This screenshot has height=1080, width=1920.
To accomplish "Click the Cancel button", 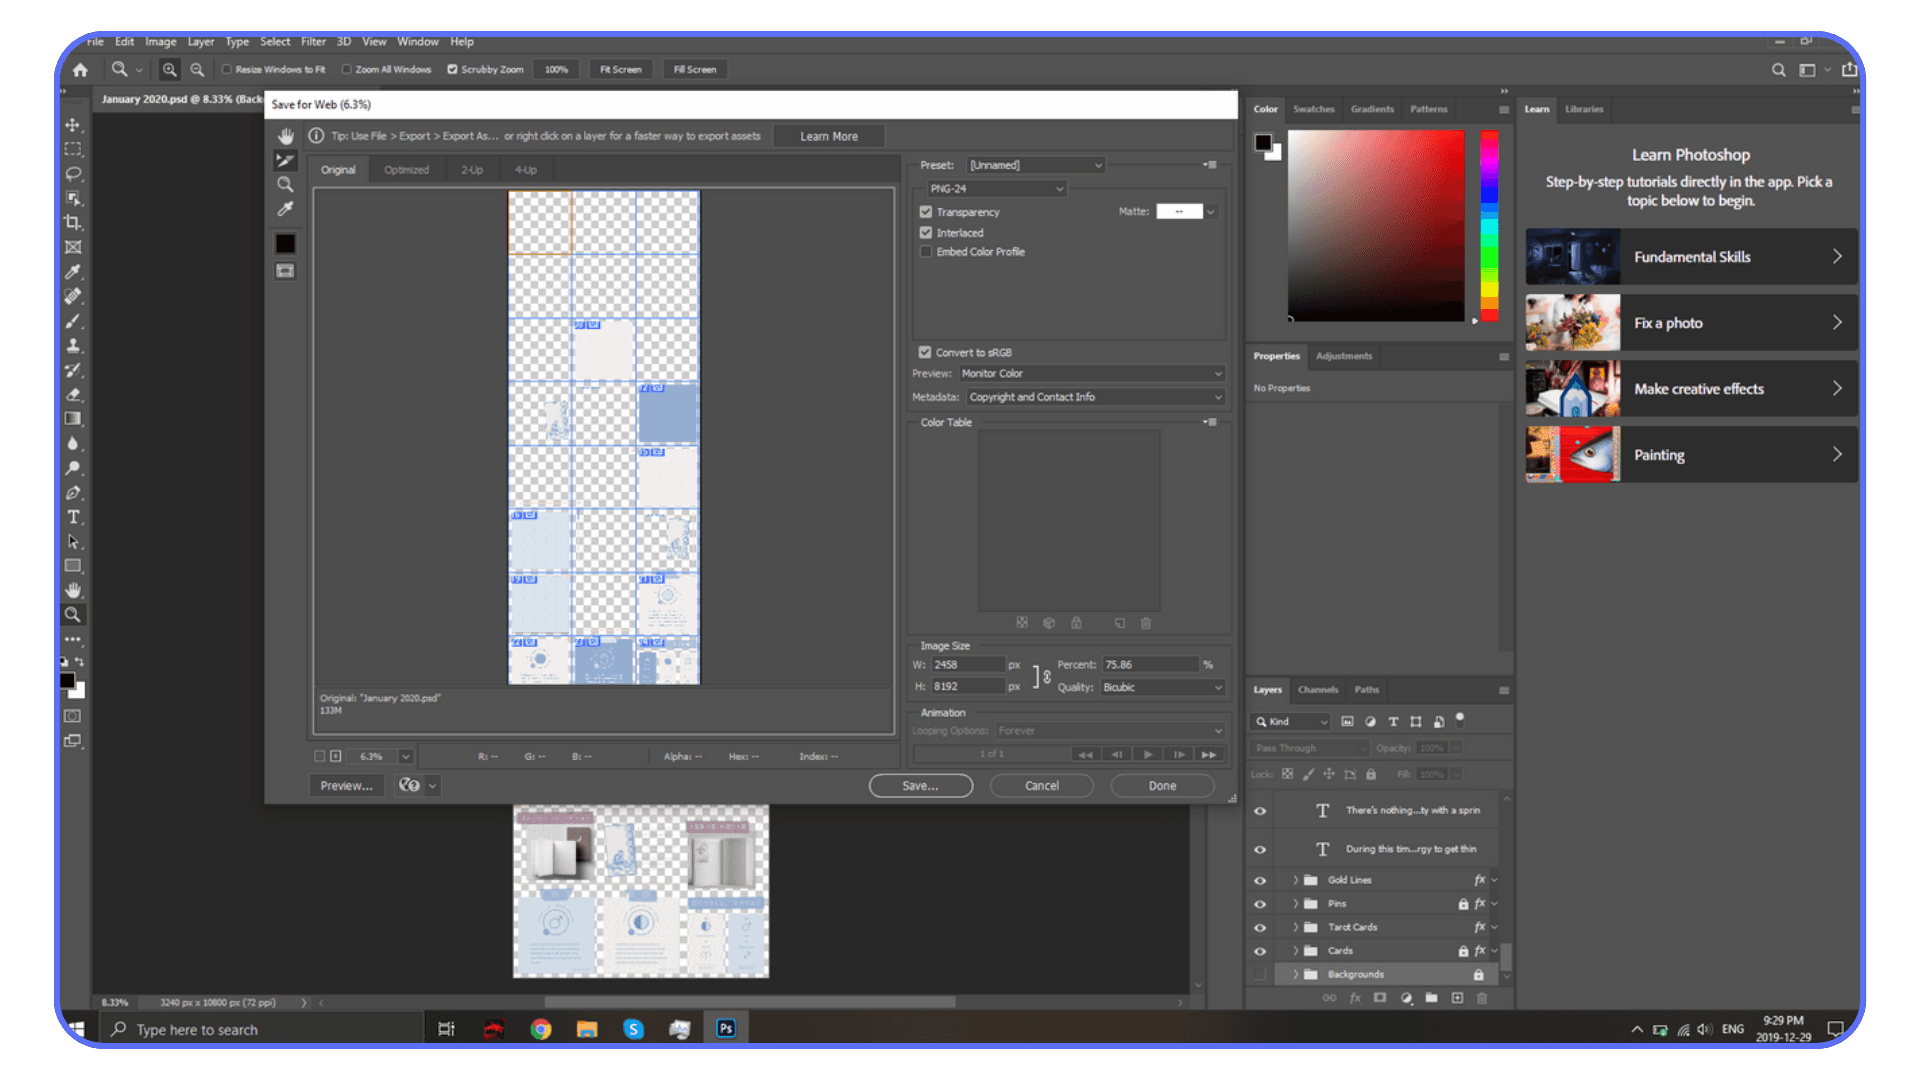I will (x=1041, y=786).
